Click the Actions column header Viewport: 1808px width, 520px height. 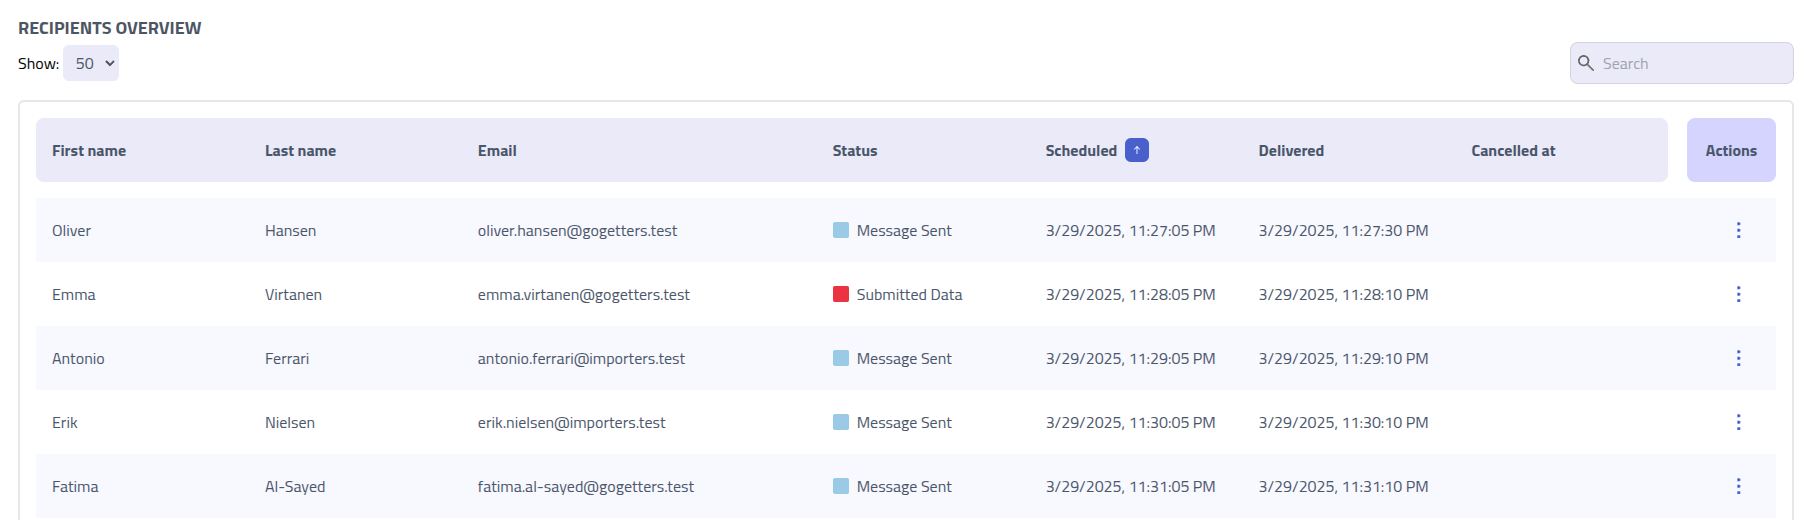click(1731, 150)
